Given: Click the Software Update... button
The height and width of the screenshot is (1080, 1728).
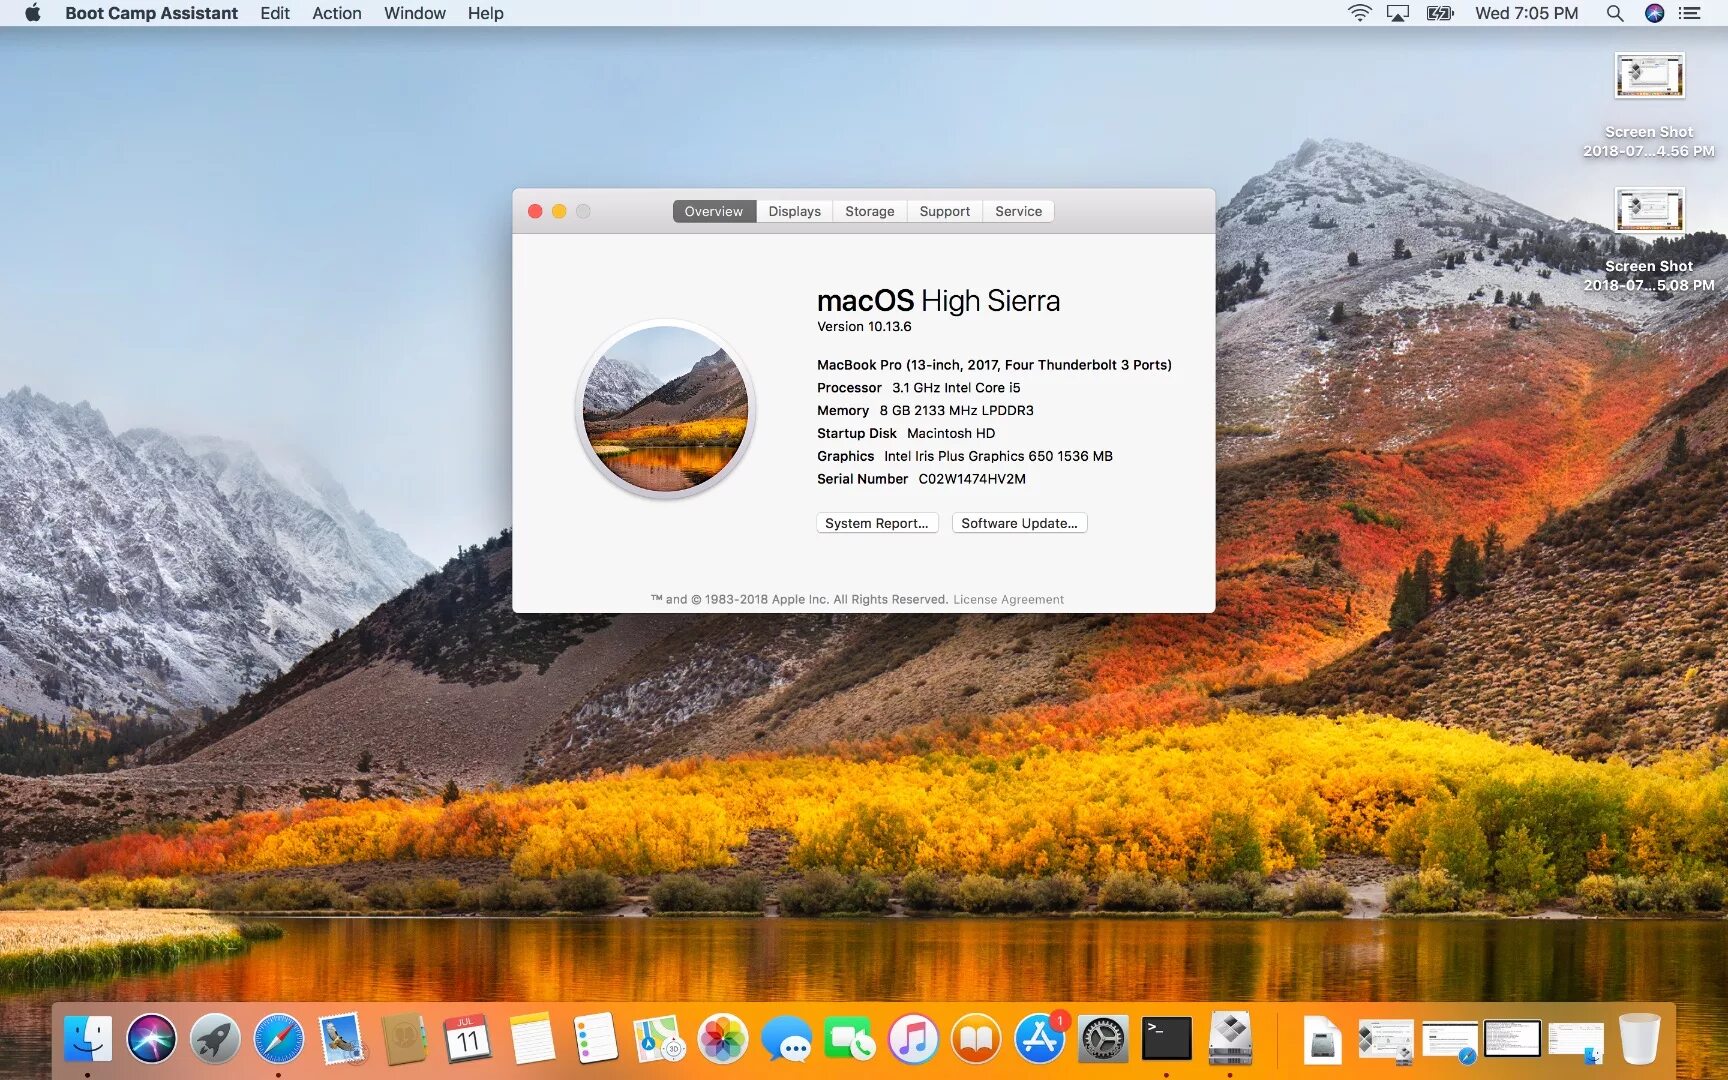Looking at the screenshot, I should pos(1019,523).
